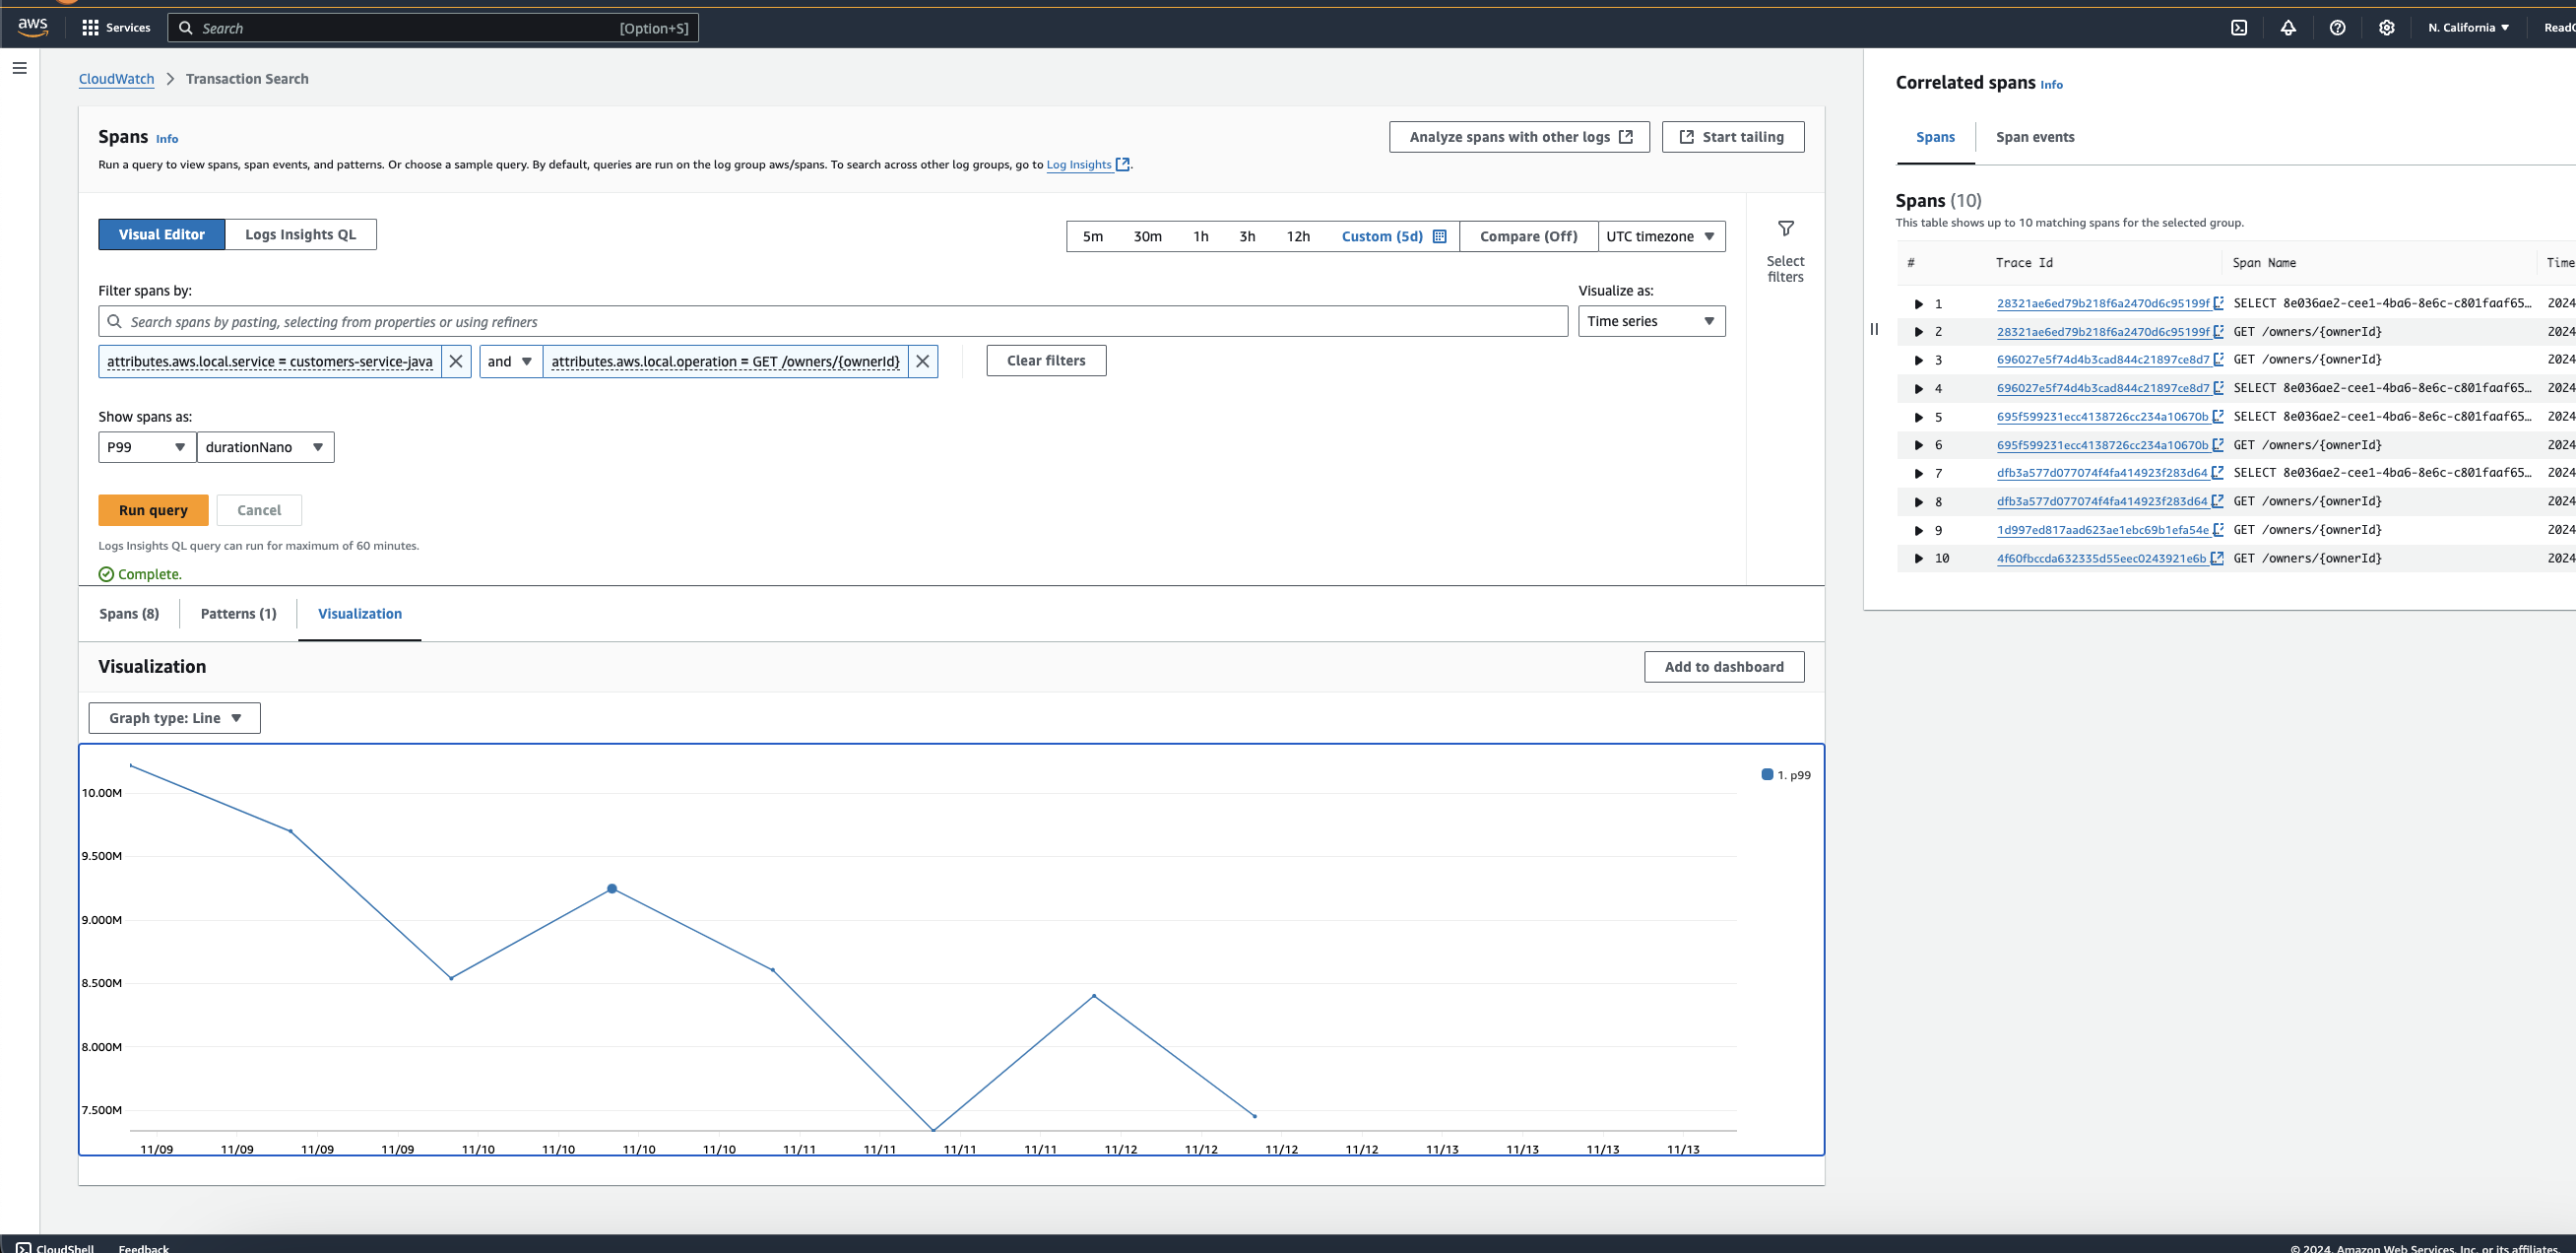This screenshot has height=1253, width=2576.
Task: Open the CloudWatch breadcrumb link
Action: 116,78
